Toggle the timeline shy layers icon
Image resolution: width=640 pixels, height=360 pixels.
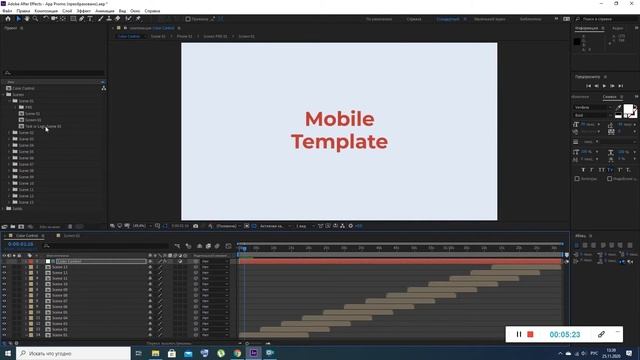[200, 246]
